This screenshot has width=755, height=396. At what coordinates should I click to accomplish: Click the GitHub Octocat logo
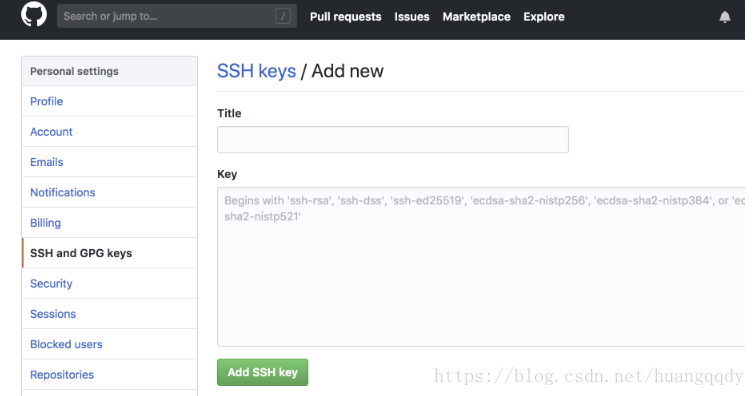(34, 14)
